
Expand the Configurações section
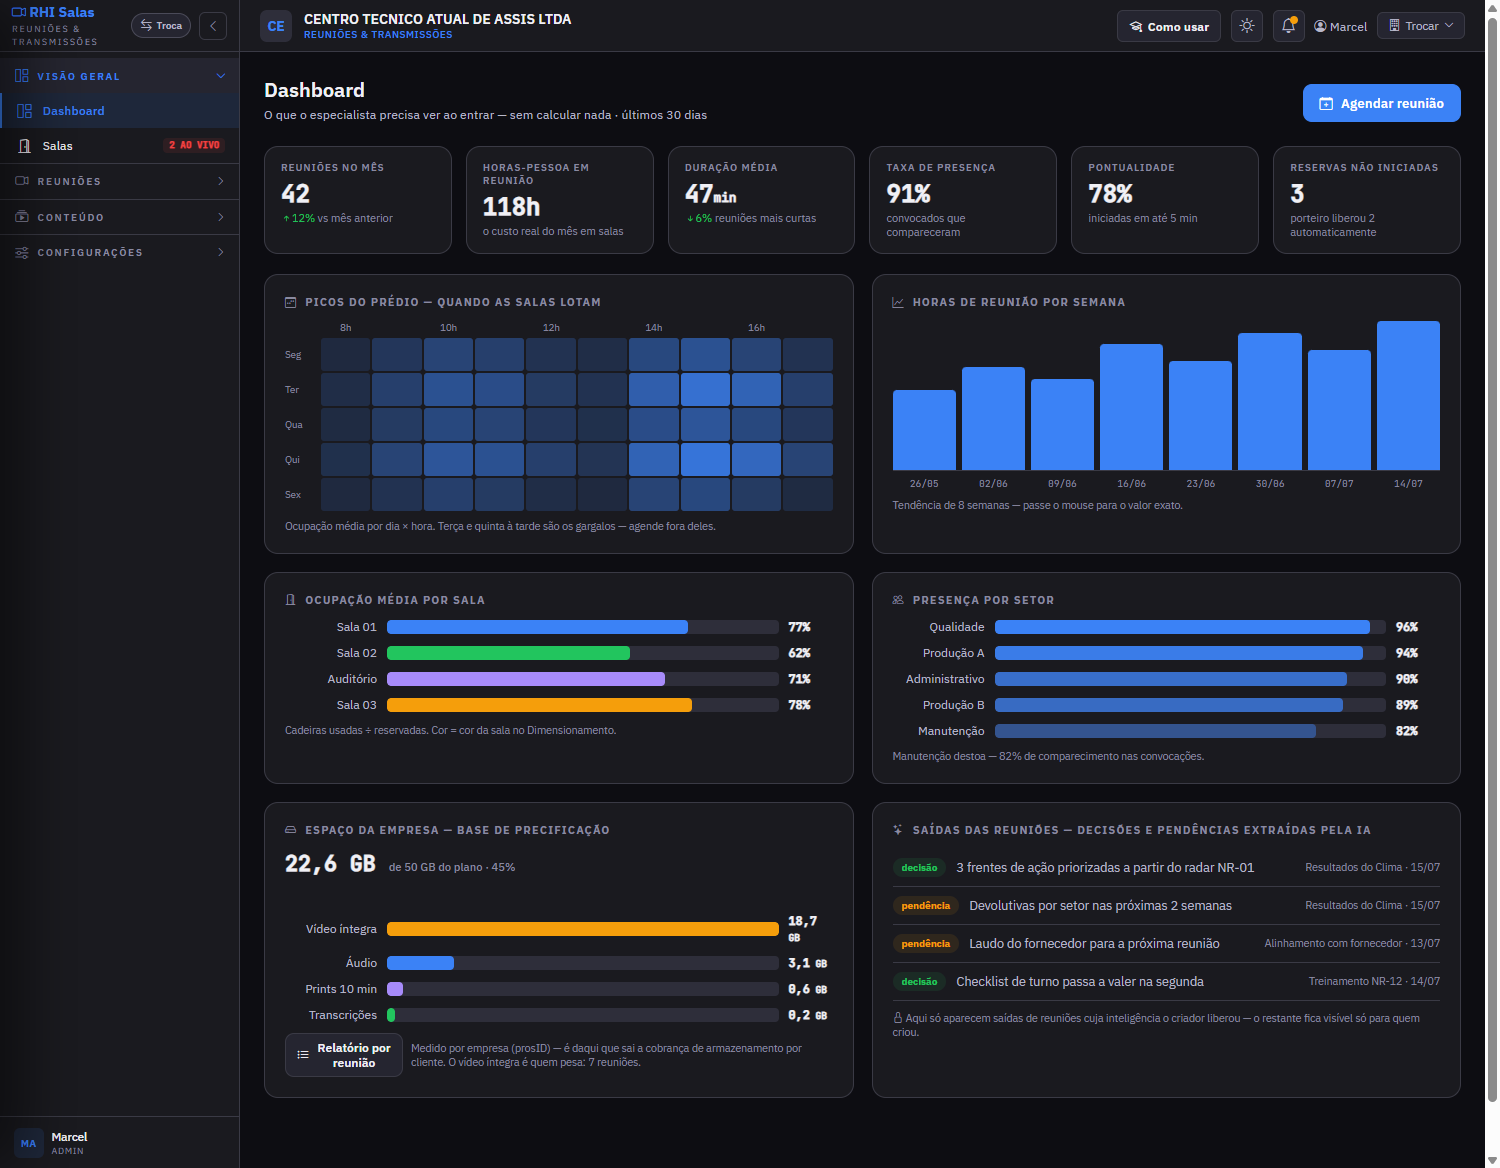click(x=120, y=253)
